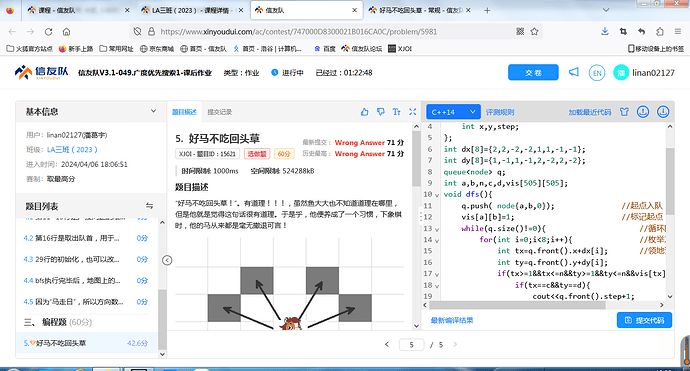Viewport: 690px width, 371px height.
Task: Switch language with the EN icon
Action: point(597,73)
